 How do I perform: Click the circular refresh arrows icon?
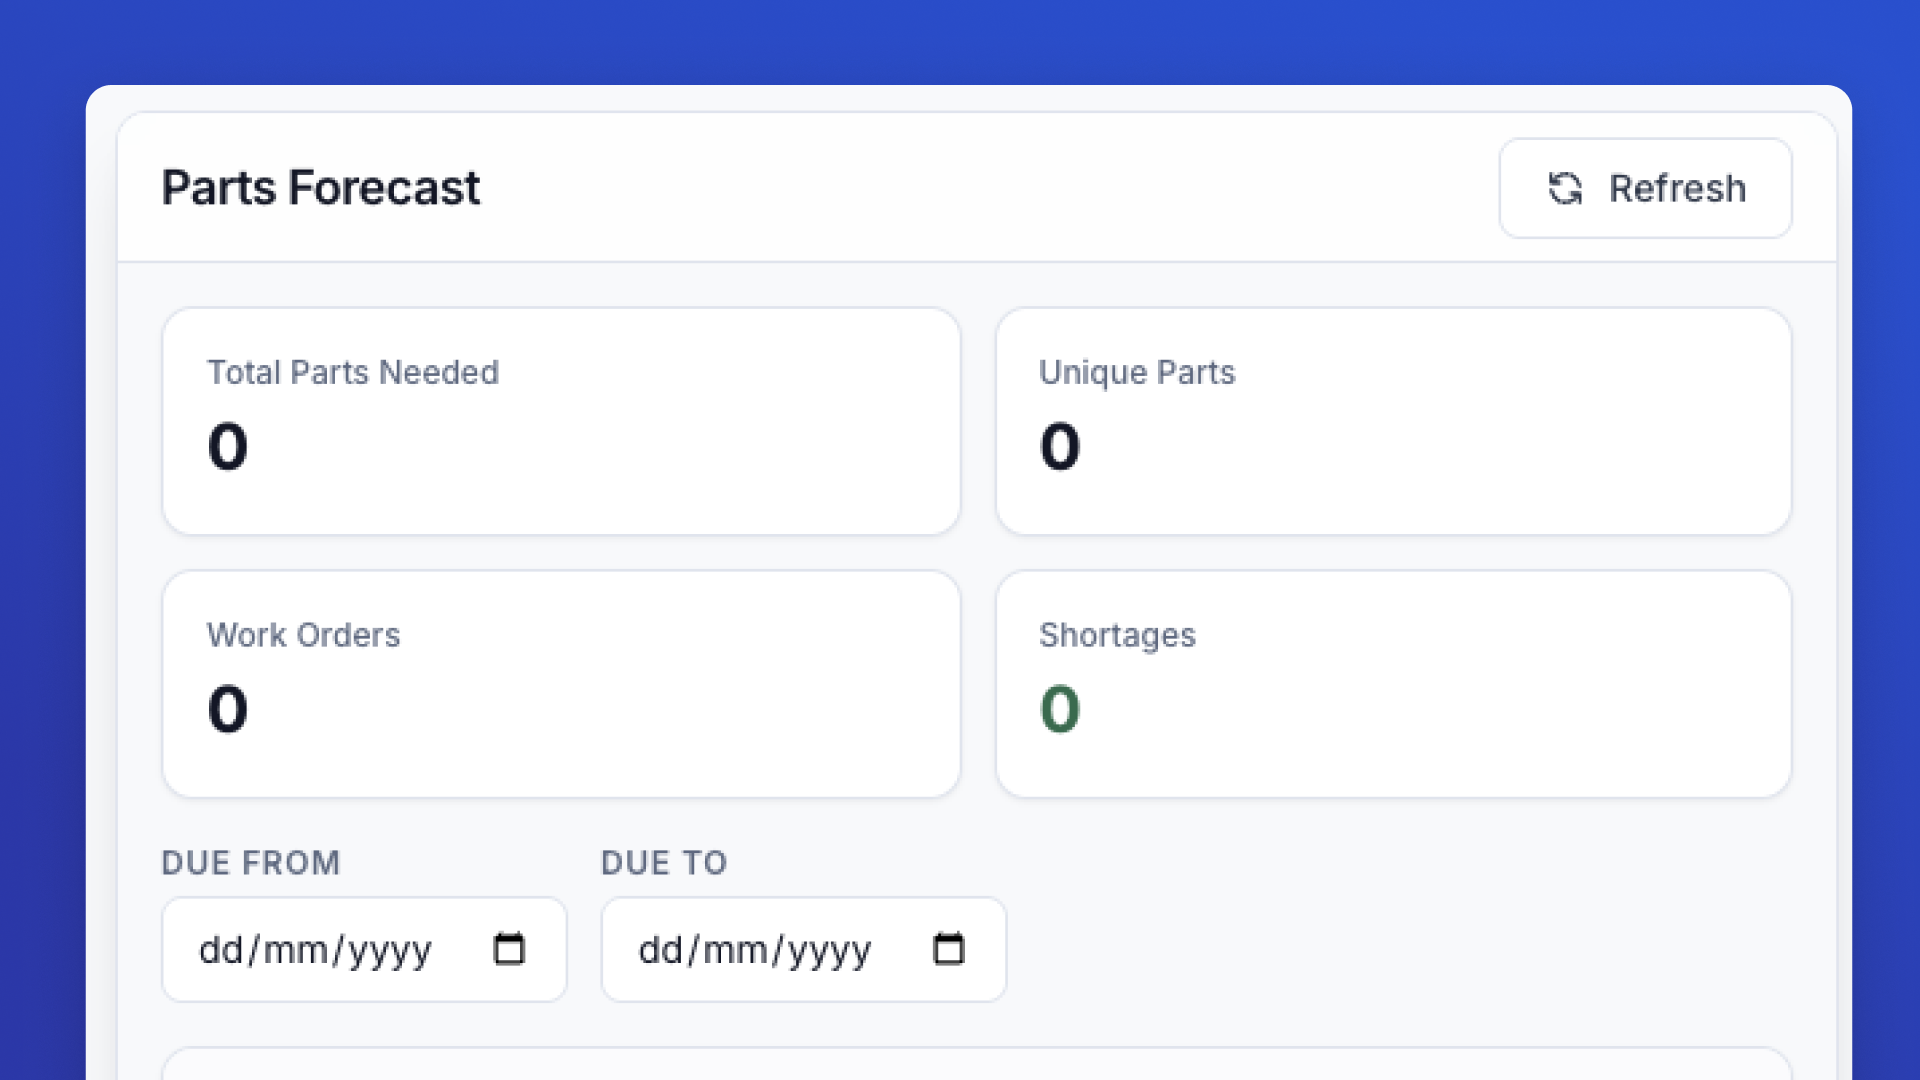point(1566,188)
